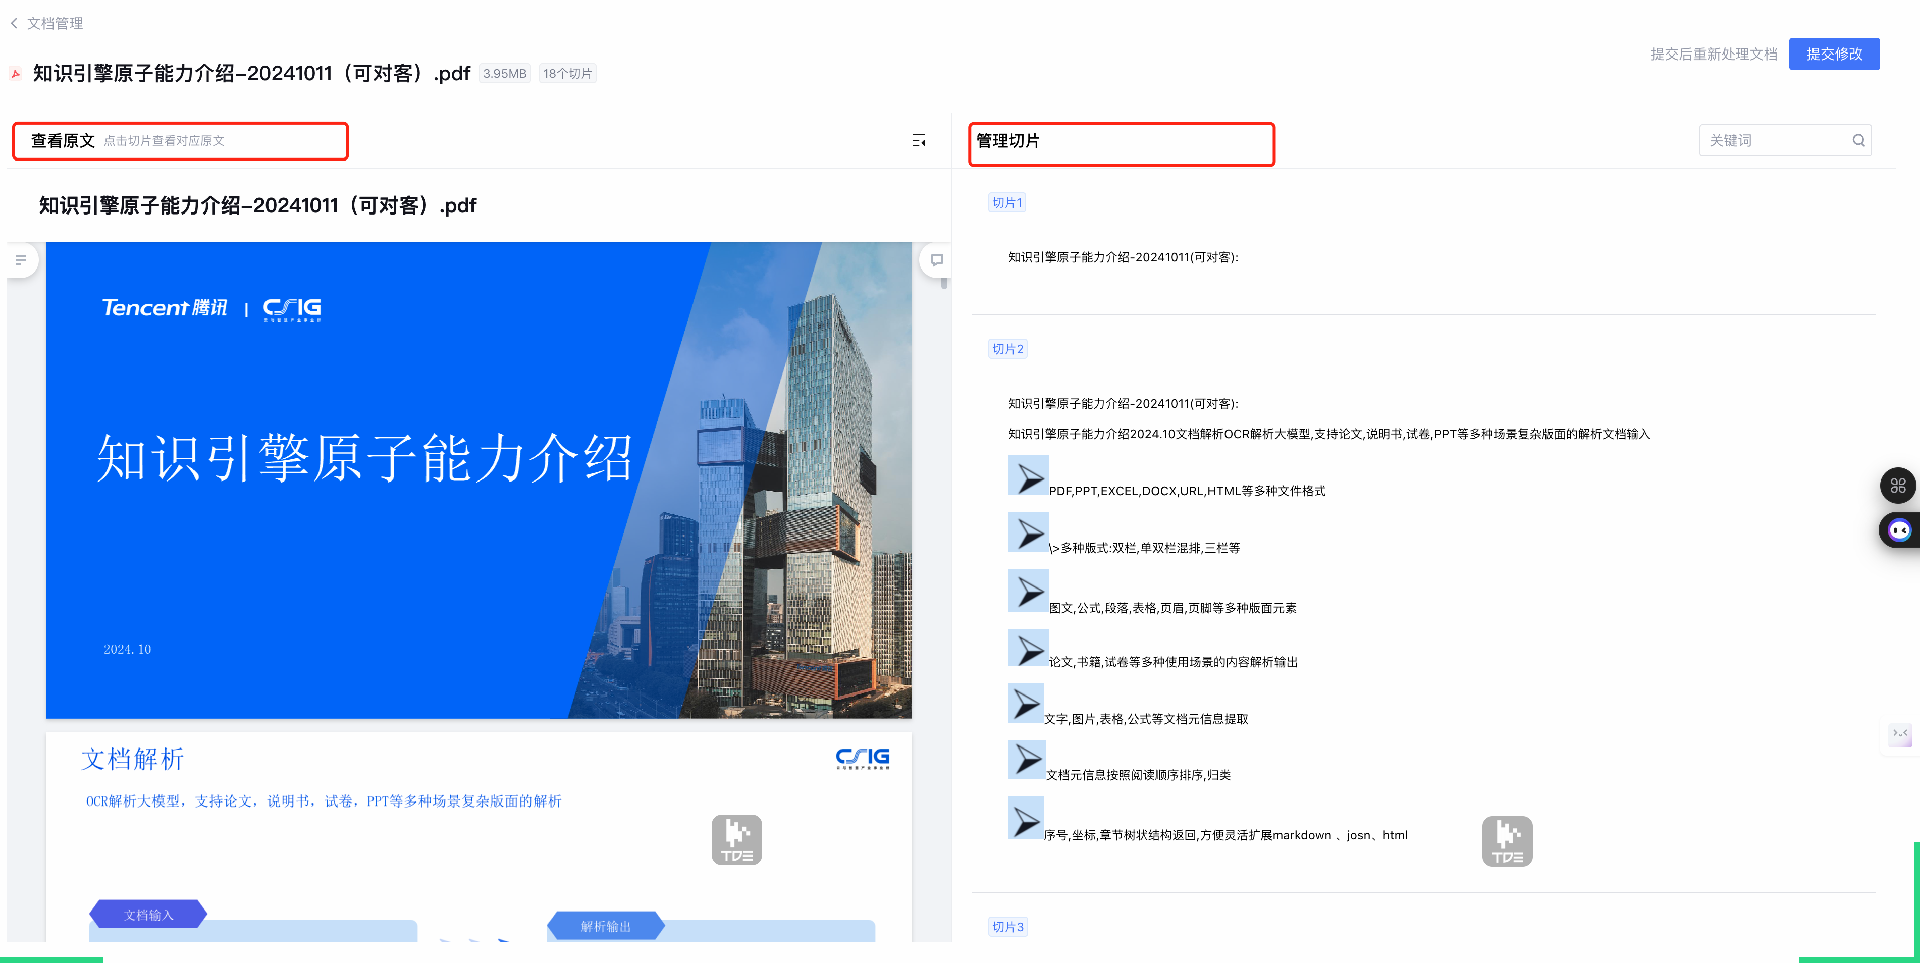
Task: Click the PDF file type icon
Action: click(15, 74)
